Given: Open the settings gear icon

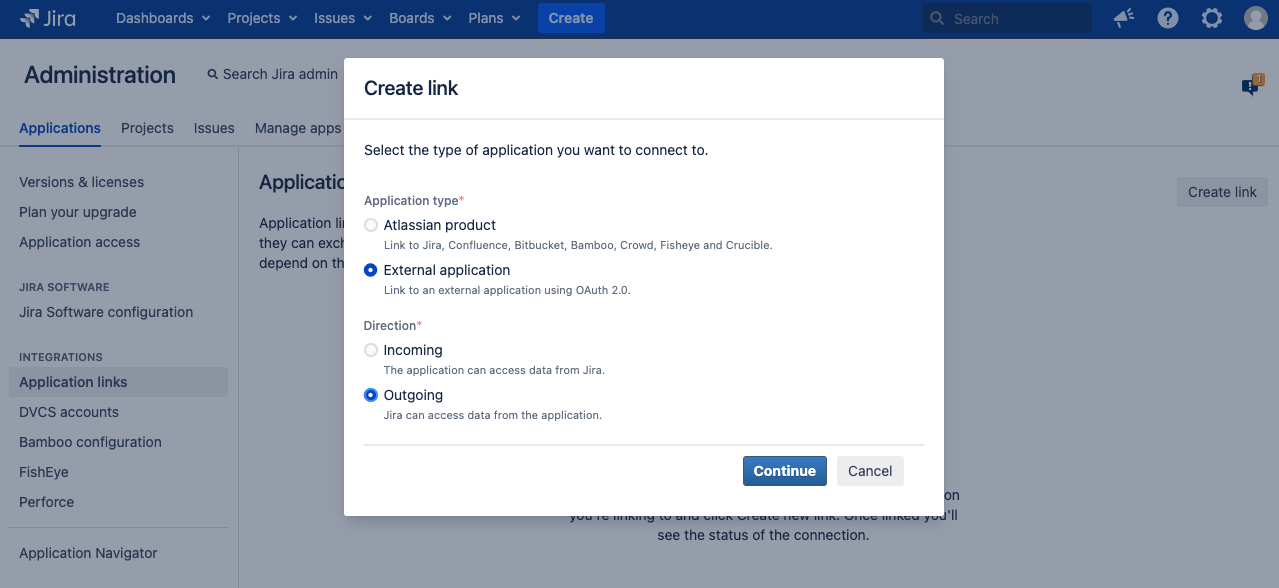Looking at the screenshot, I should 1212,18.
